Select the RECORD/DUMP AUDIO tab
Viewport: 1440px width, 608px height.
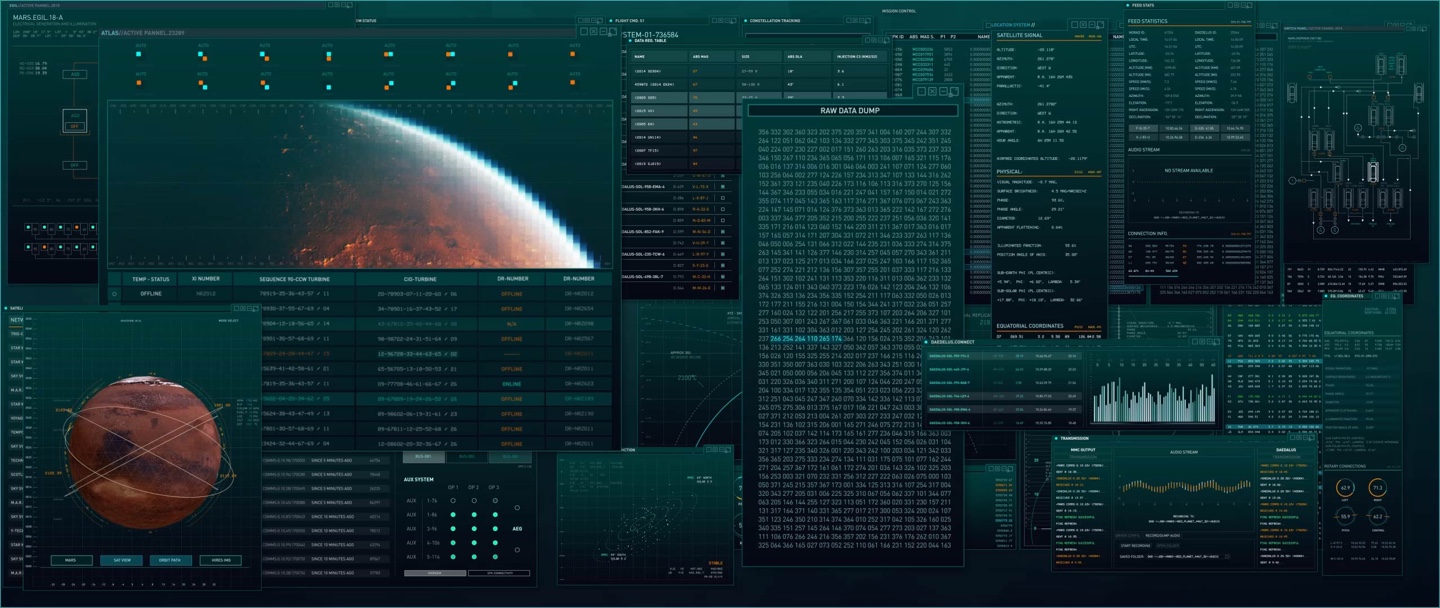pos(1163,535)
